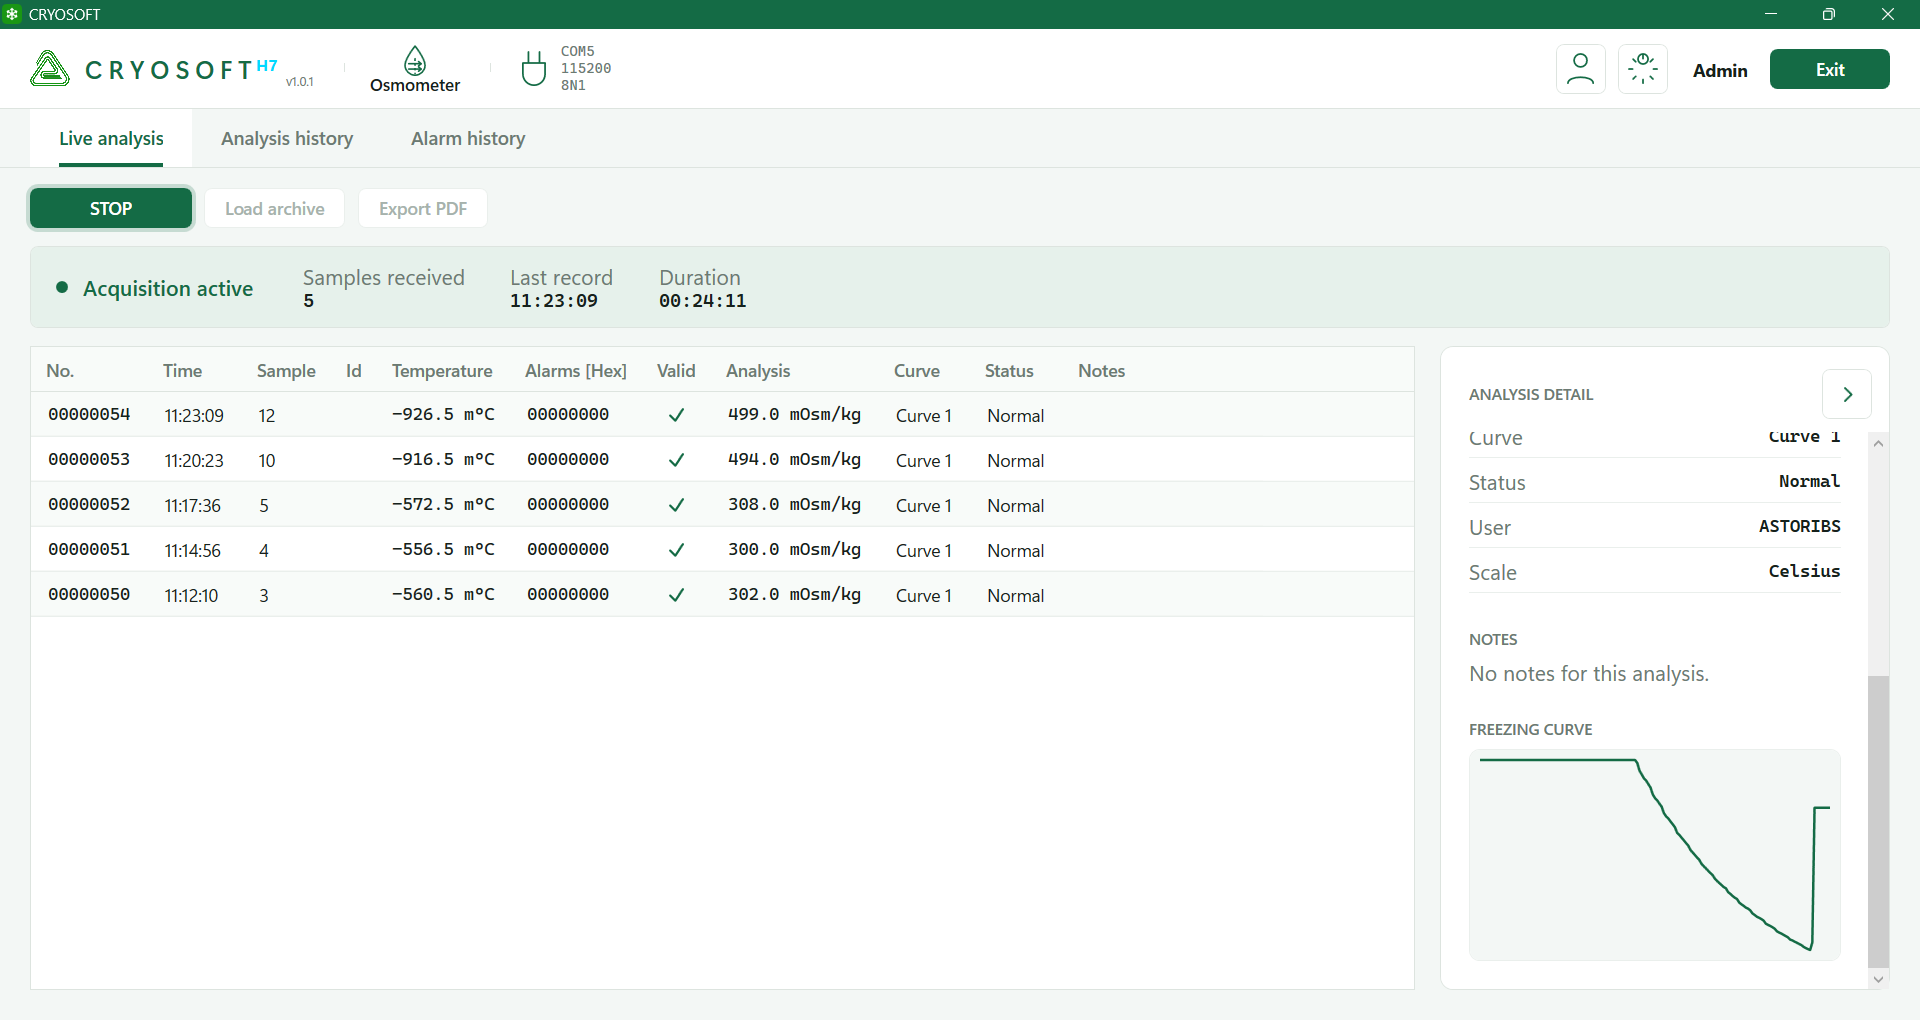The width and height of the screenshot is (1920, 1020).
Task: Select record row 00000050
Action: click(722, 595)
